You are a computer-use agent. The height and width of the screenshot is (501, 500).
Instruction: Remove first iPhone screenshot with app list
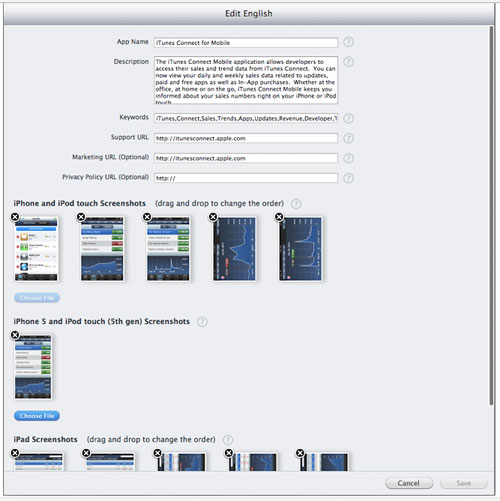15,217
